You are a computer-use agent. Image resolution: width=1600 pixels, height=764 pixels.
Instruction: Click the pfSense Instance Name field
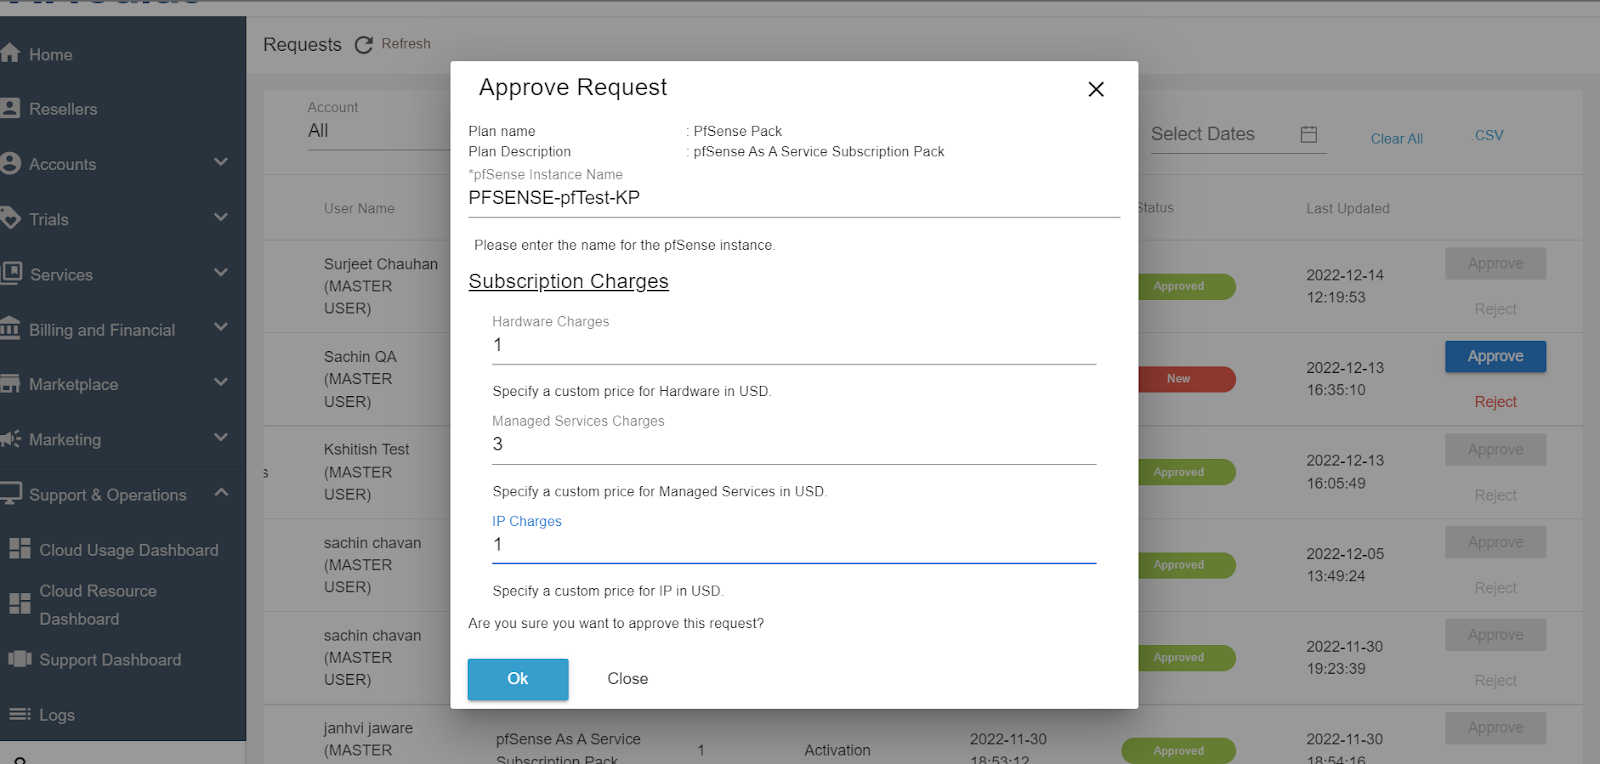794,198
